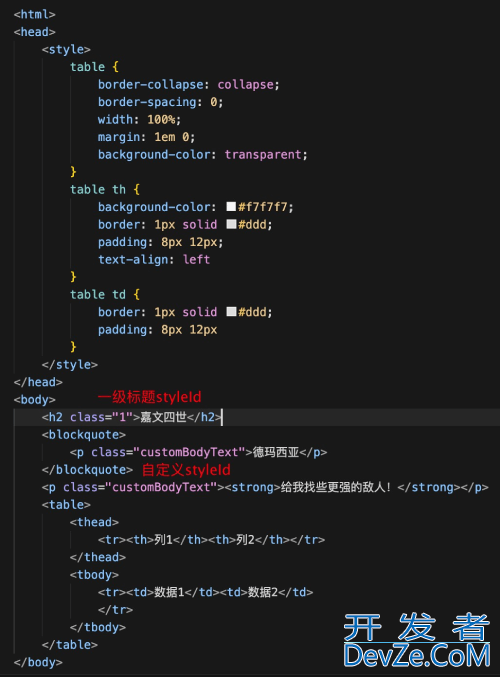The width and height of the screenshot is (500, 677).
Task: Click the opening <tbody> tag
Action: pyautogui.click(x=94, y=575)
